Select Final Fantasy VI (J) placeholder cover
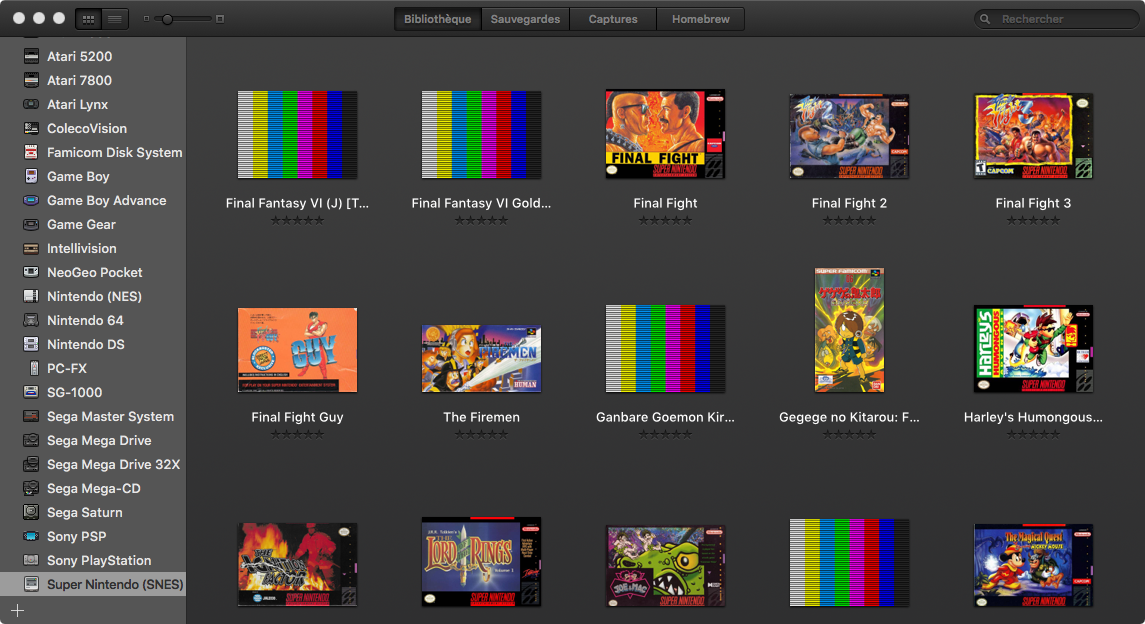The width and height of the screenshot is (1145, 624). [297, 135]
